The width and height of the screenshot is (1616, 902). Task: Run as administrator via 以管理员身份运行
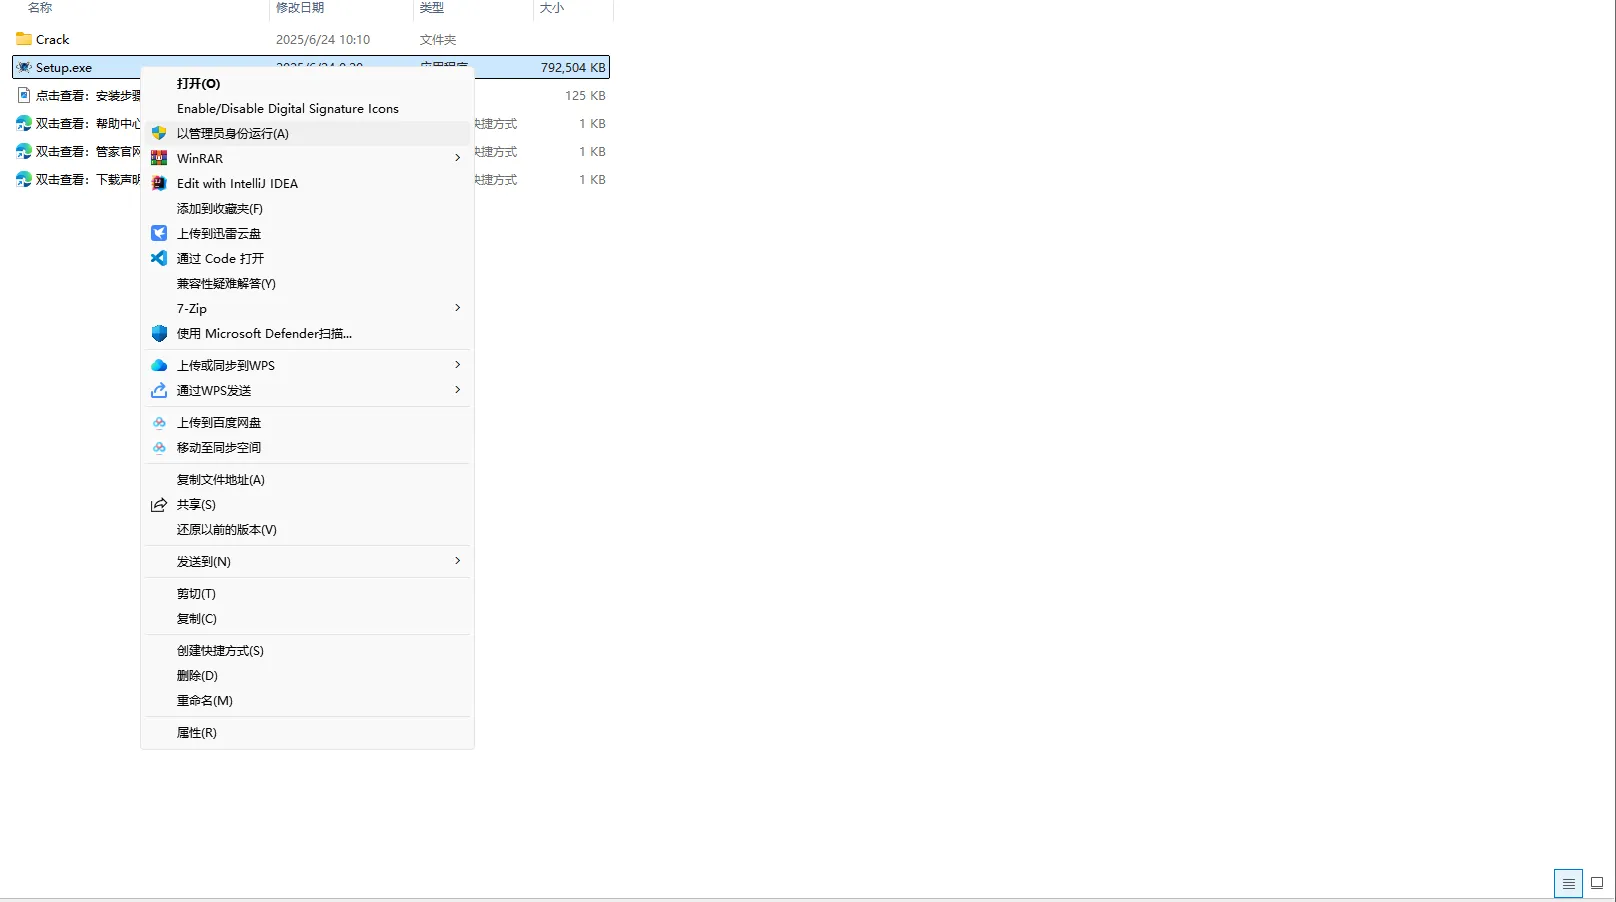pos(307,133)
